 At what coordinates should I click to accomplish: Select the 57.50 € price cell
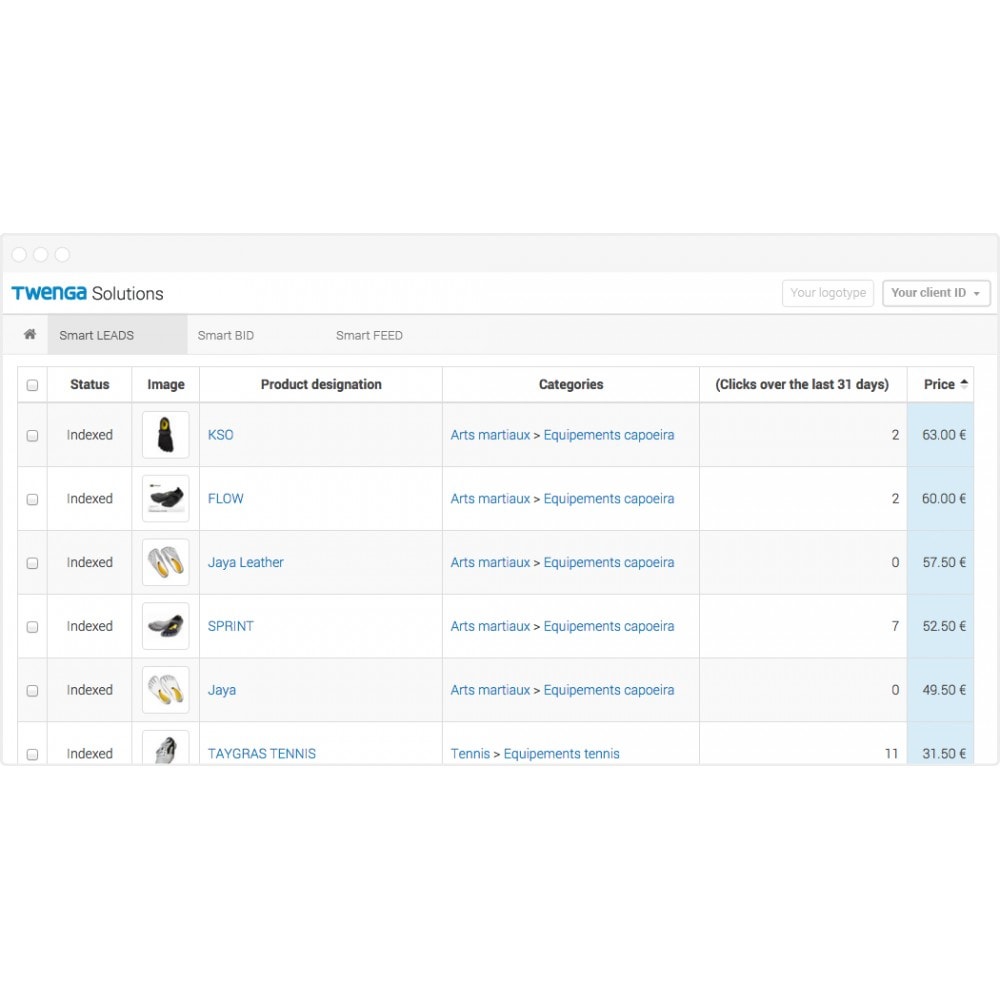click(941, 562)
